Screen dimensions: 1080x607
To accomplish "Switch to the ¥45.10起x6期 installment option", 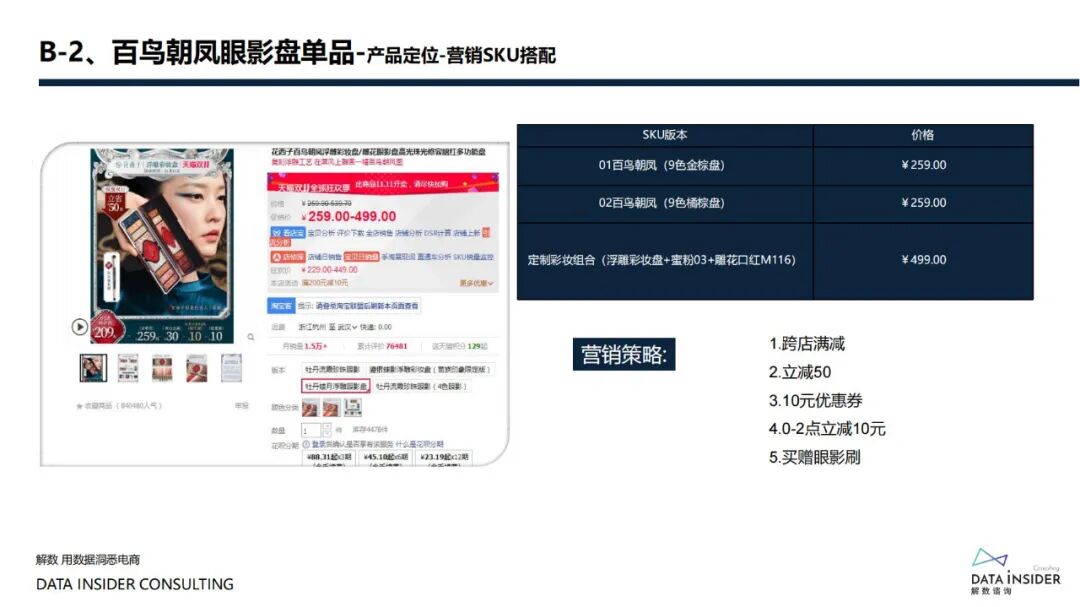I will (386, 456).
